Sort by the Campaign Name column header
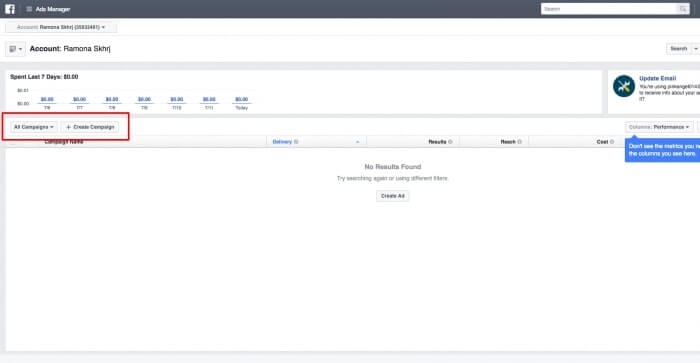This screenshot has height=363, width=700. coord(64,142)
